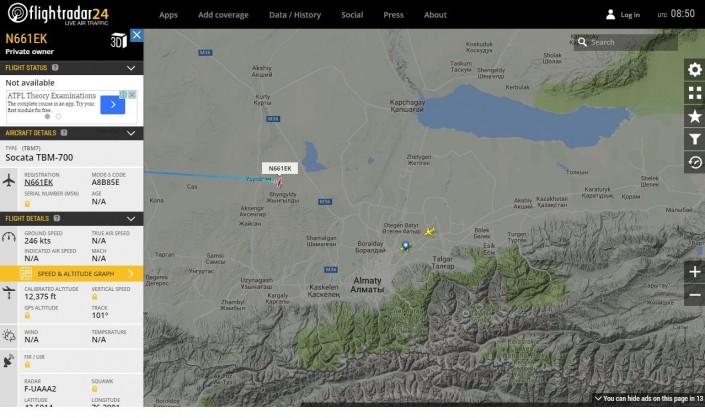Close the N661EK flight info panel
705x418 pixels.
137,35
